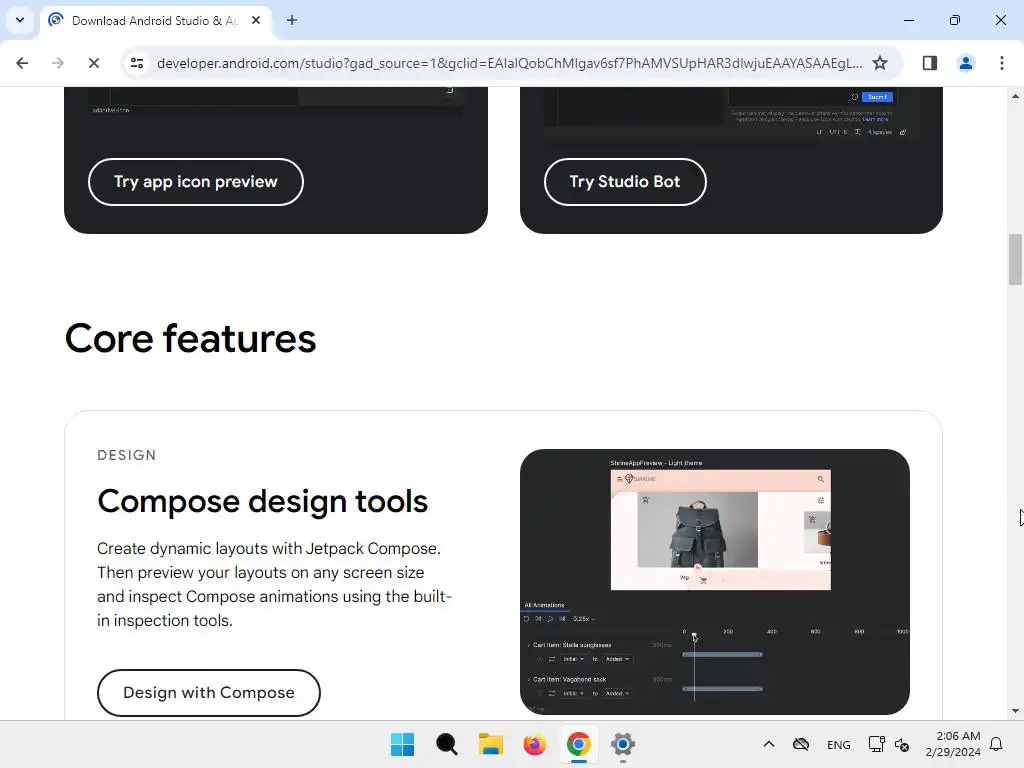Click Try Studio Bot button
Screen dimensions: 1024x768
[x=625, y=182]
